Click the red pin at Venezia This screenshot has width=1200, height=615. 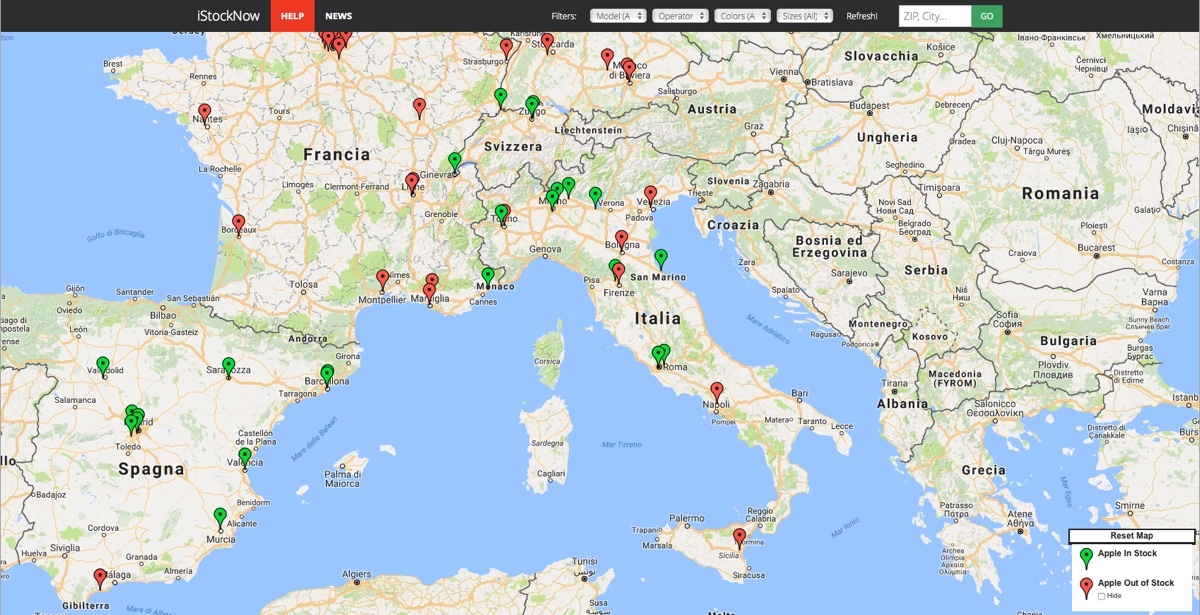tap(650, 195)
